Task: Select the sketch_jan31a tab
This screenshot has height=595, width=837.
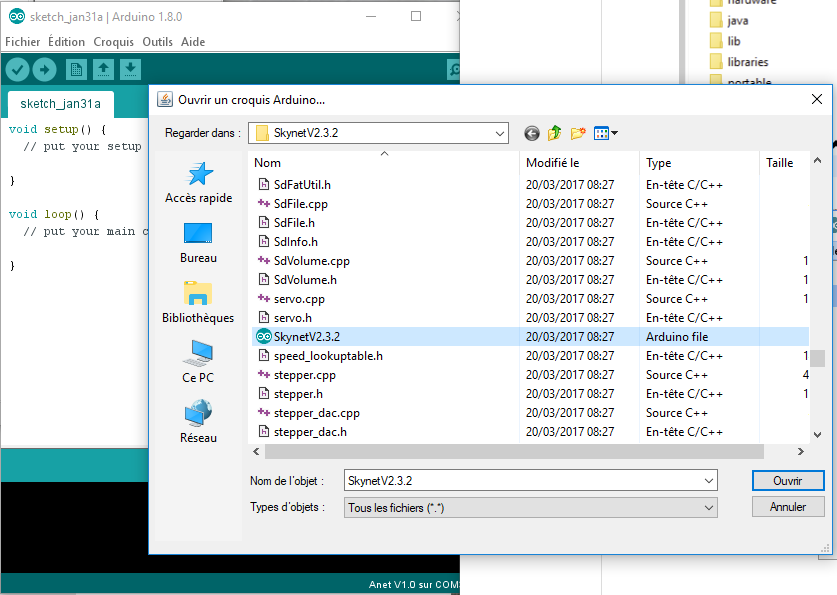Action: coord(60,104)
